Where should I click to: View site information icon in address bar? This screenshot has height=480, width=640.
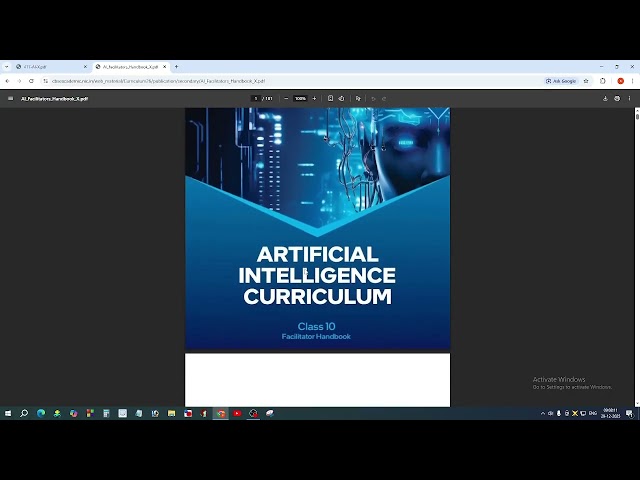[46, 81]
